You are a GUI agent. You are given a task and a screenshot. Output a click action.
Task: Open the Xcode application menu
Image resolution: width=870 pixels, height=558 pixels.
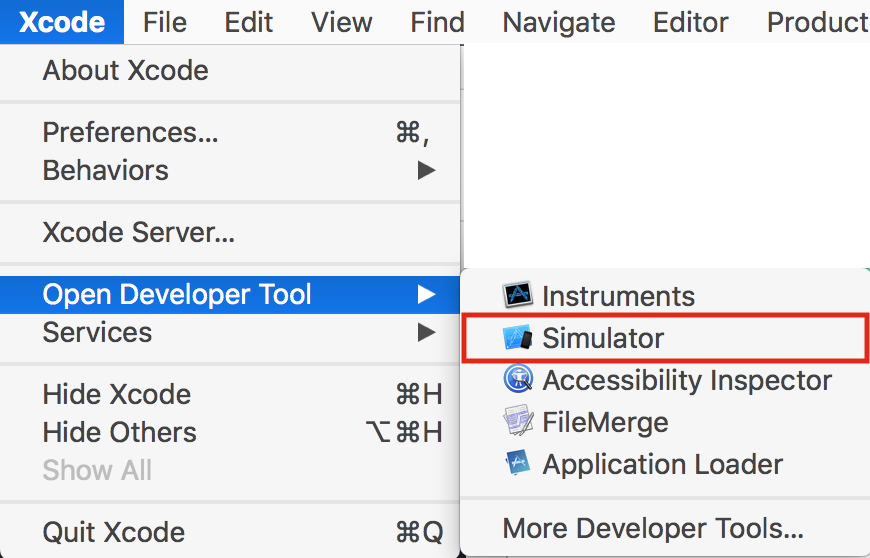(62, 22)
